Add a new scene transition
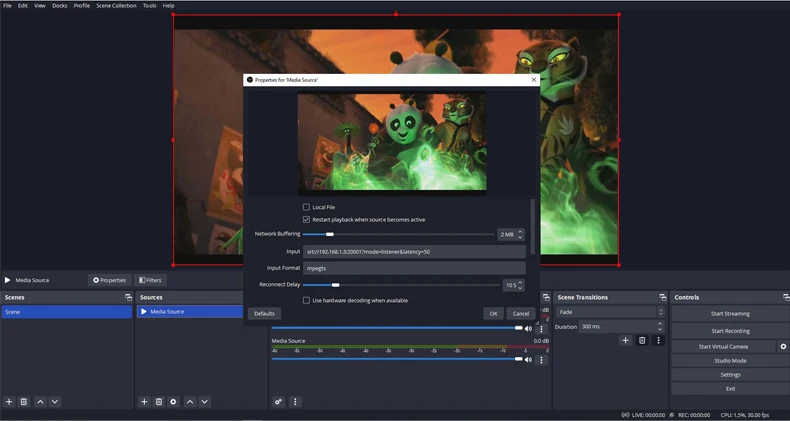The image size is (790, 421). point(625,341)
